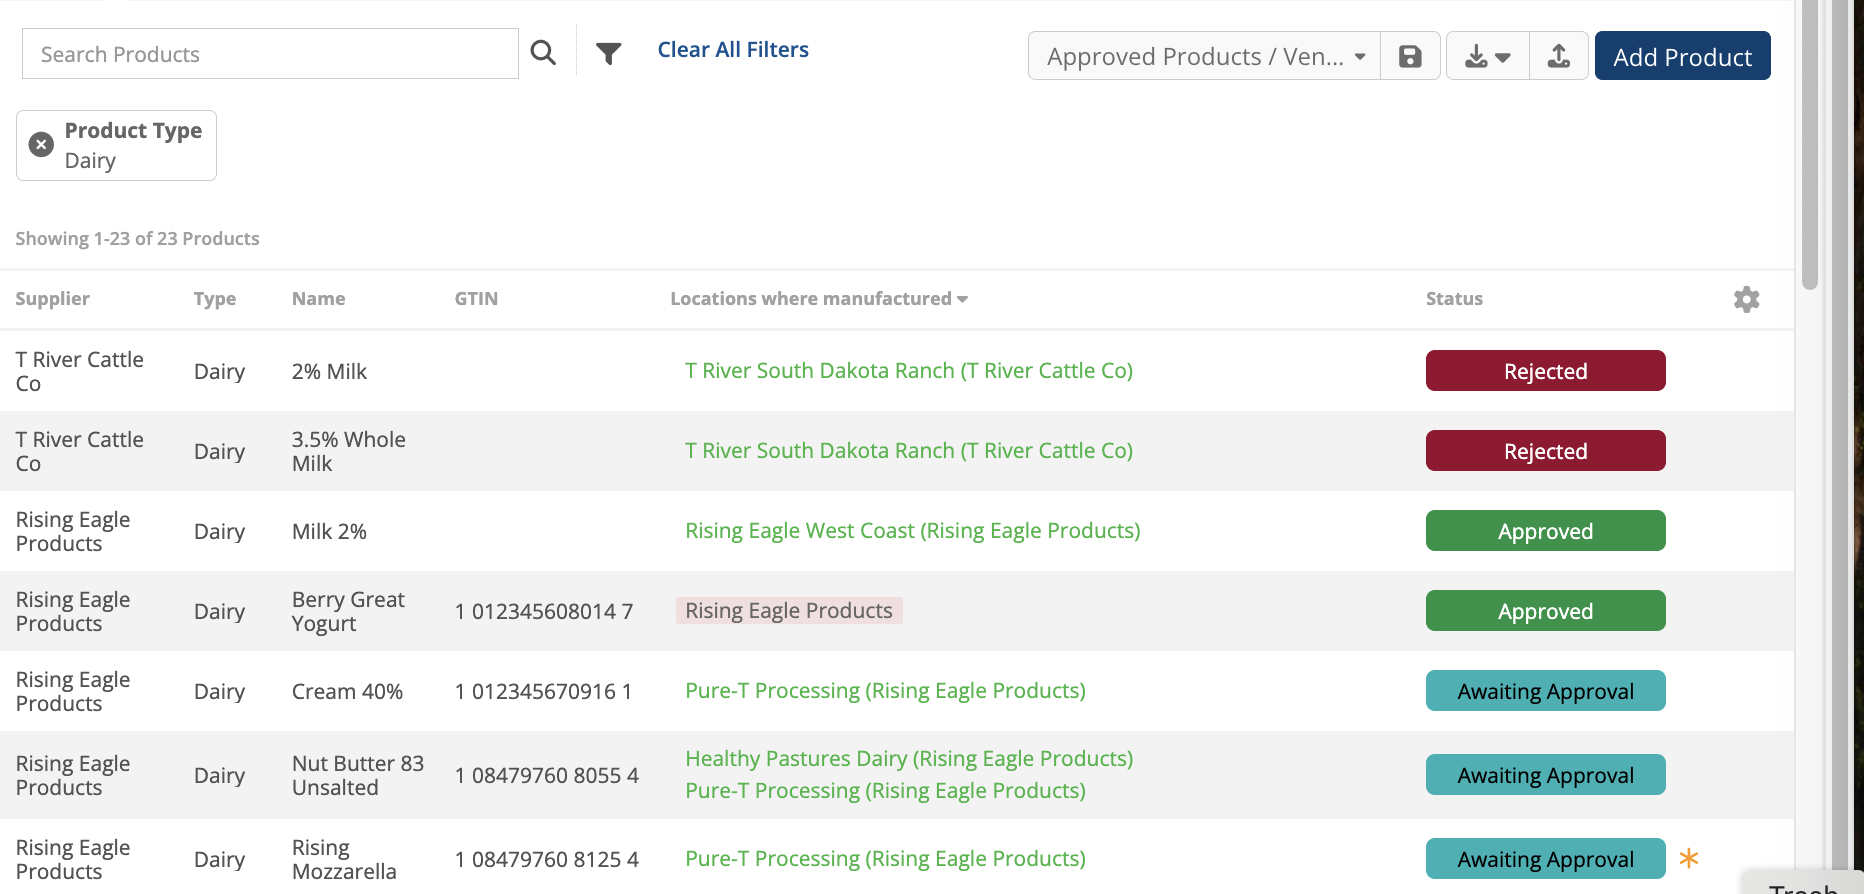The height and width of the screenshot is (894, 1864).
Task: Remove the Product Type Dairy filter
Action: [x=41, y=145]
